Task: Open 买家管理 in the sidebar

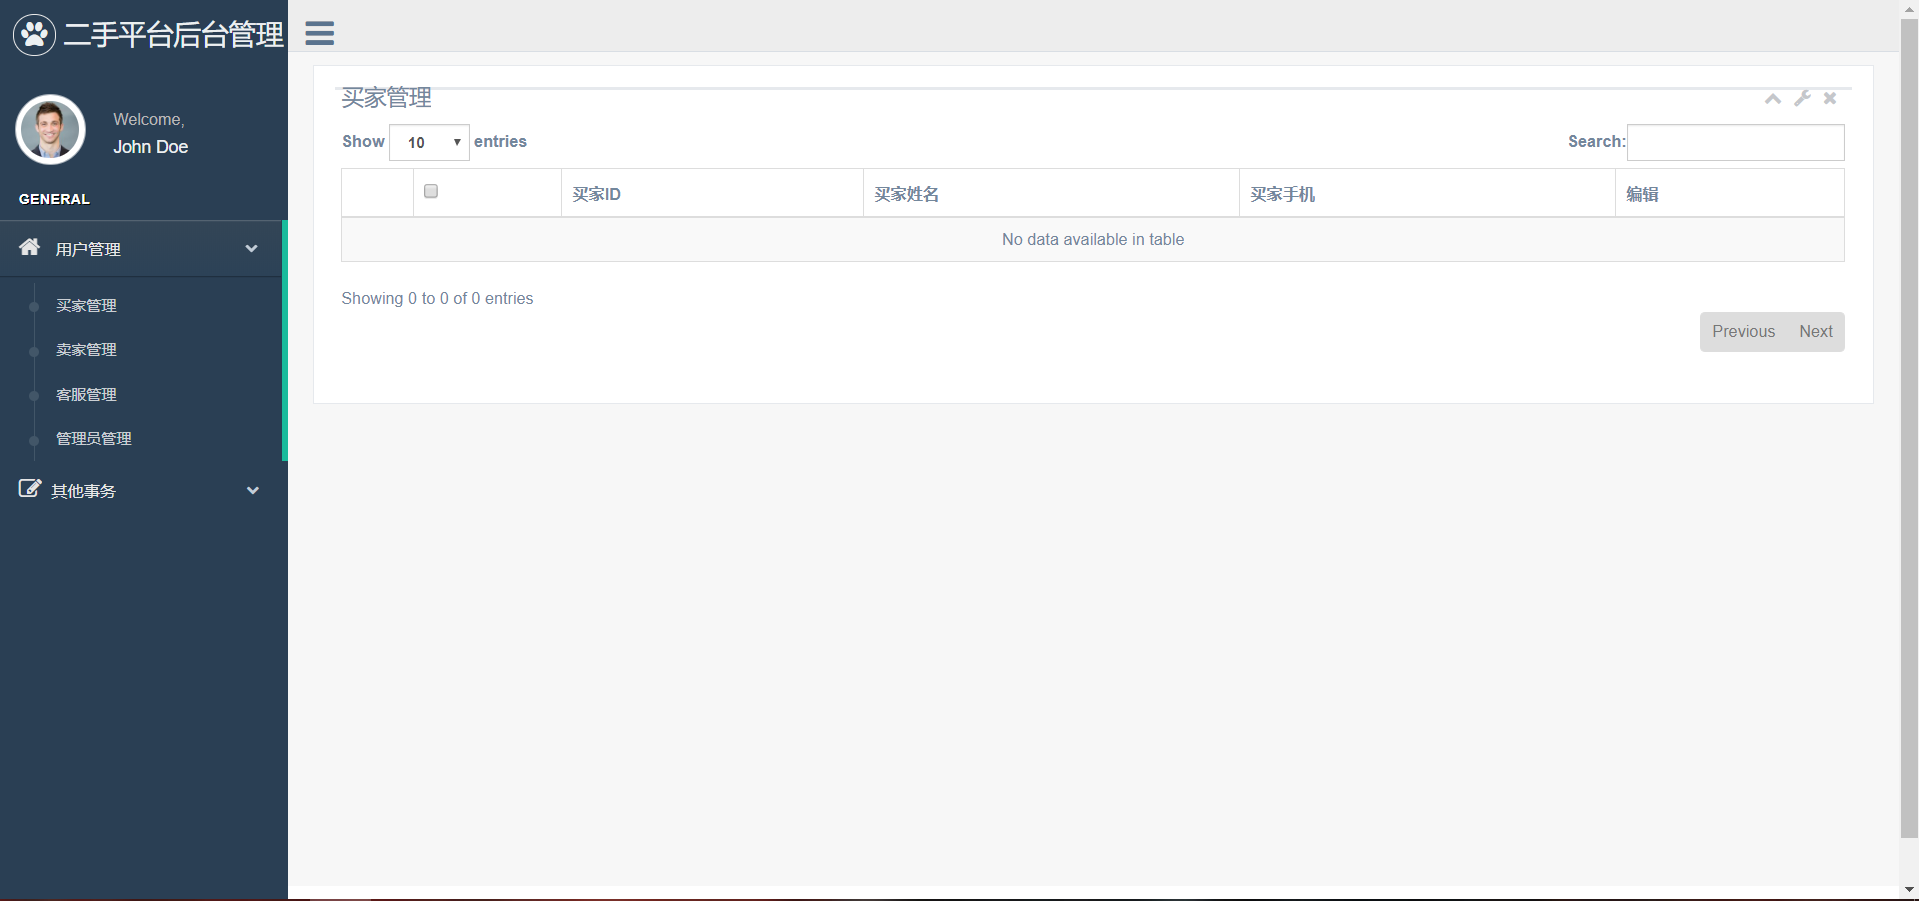Action: click(86, 306)
